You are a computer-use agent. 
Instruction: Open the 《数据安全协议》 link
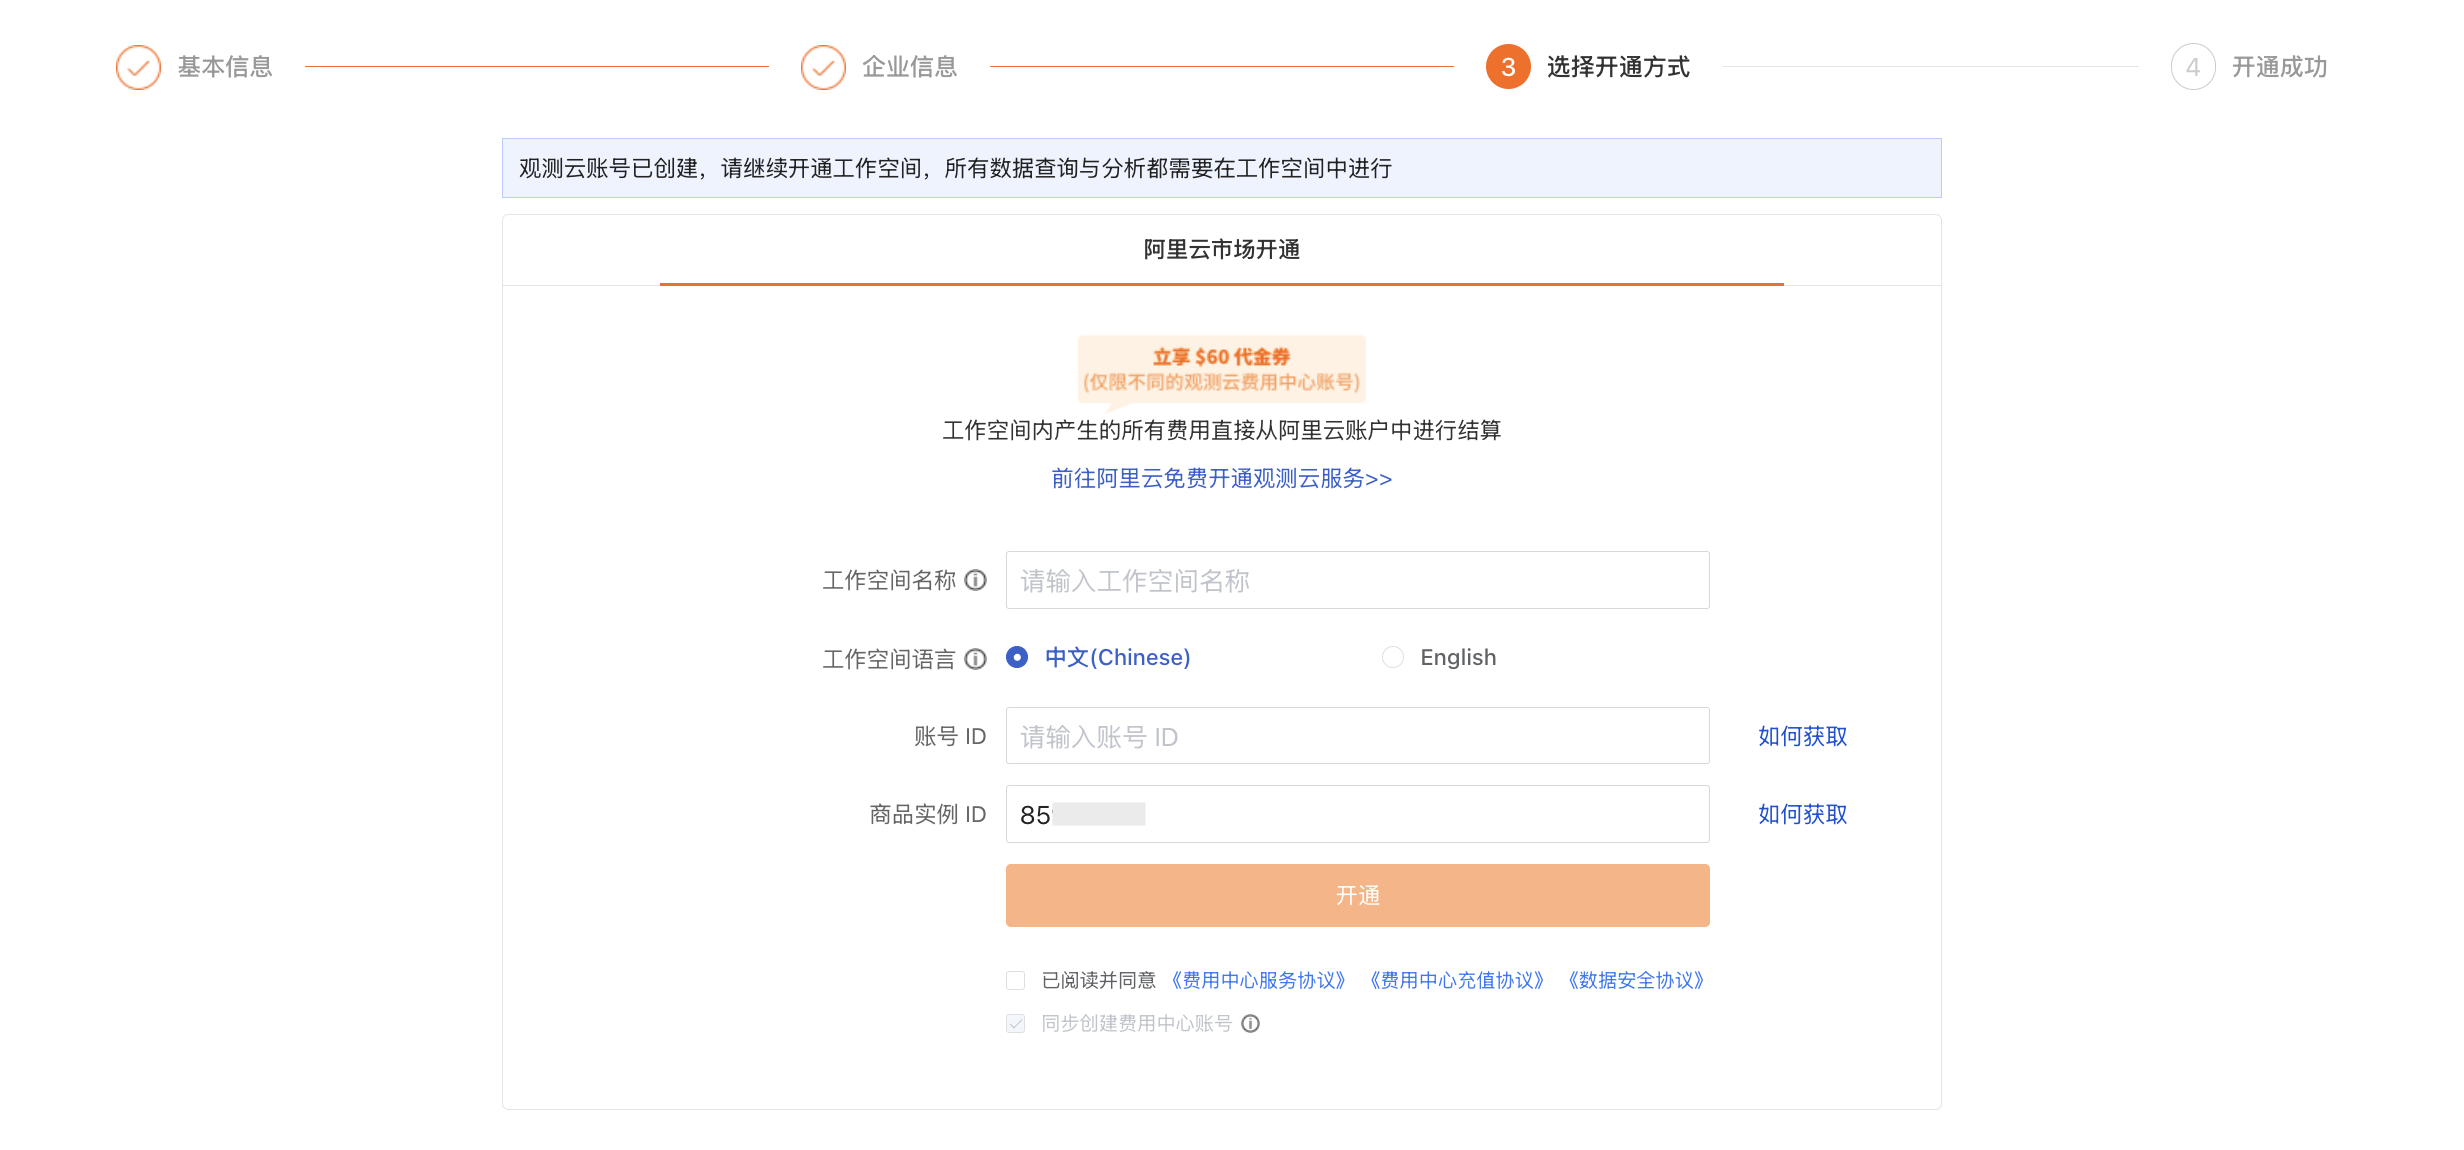1636,980
